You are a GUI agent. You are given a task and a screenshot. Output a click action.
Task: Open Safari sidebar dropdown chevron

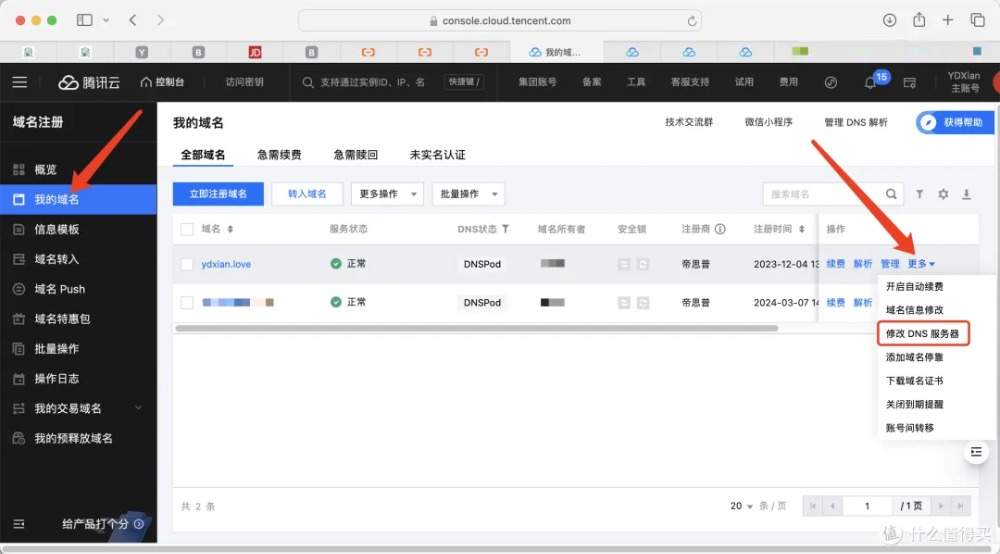click(106, 20)
